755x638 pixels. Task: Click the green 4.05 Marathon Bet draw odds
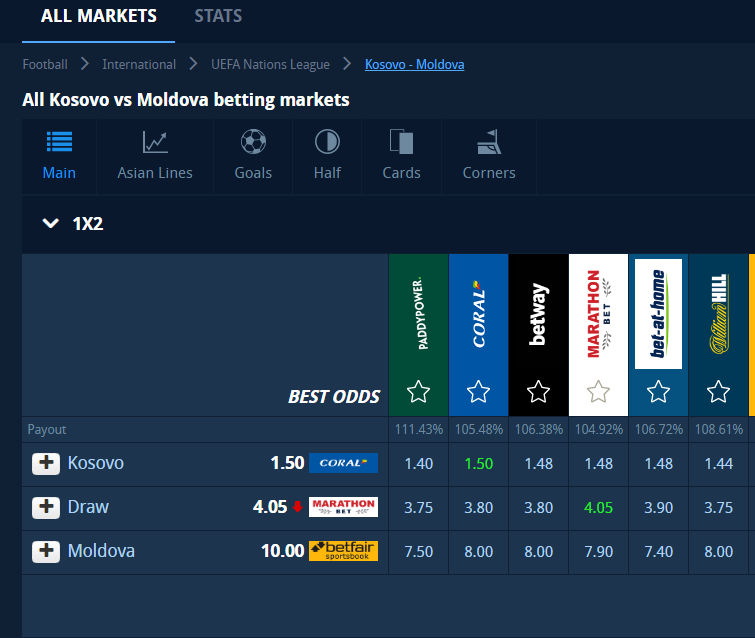(598, 507)
